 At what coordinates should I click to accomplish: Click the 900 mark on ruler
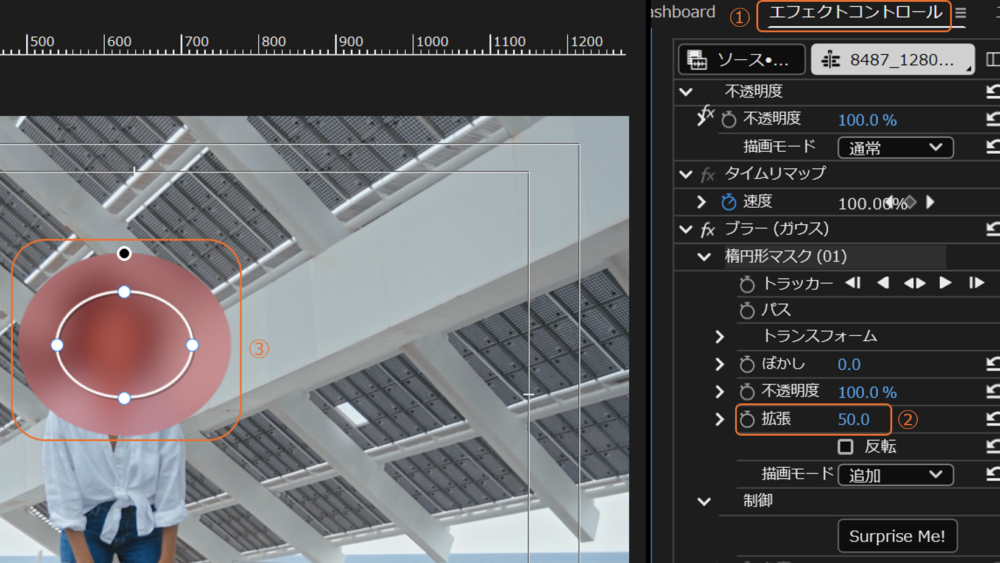click(x=351, y=42)
